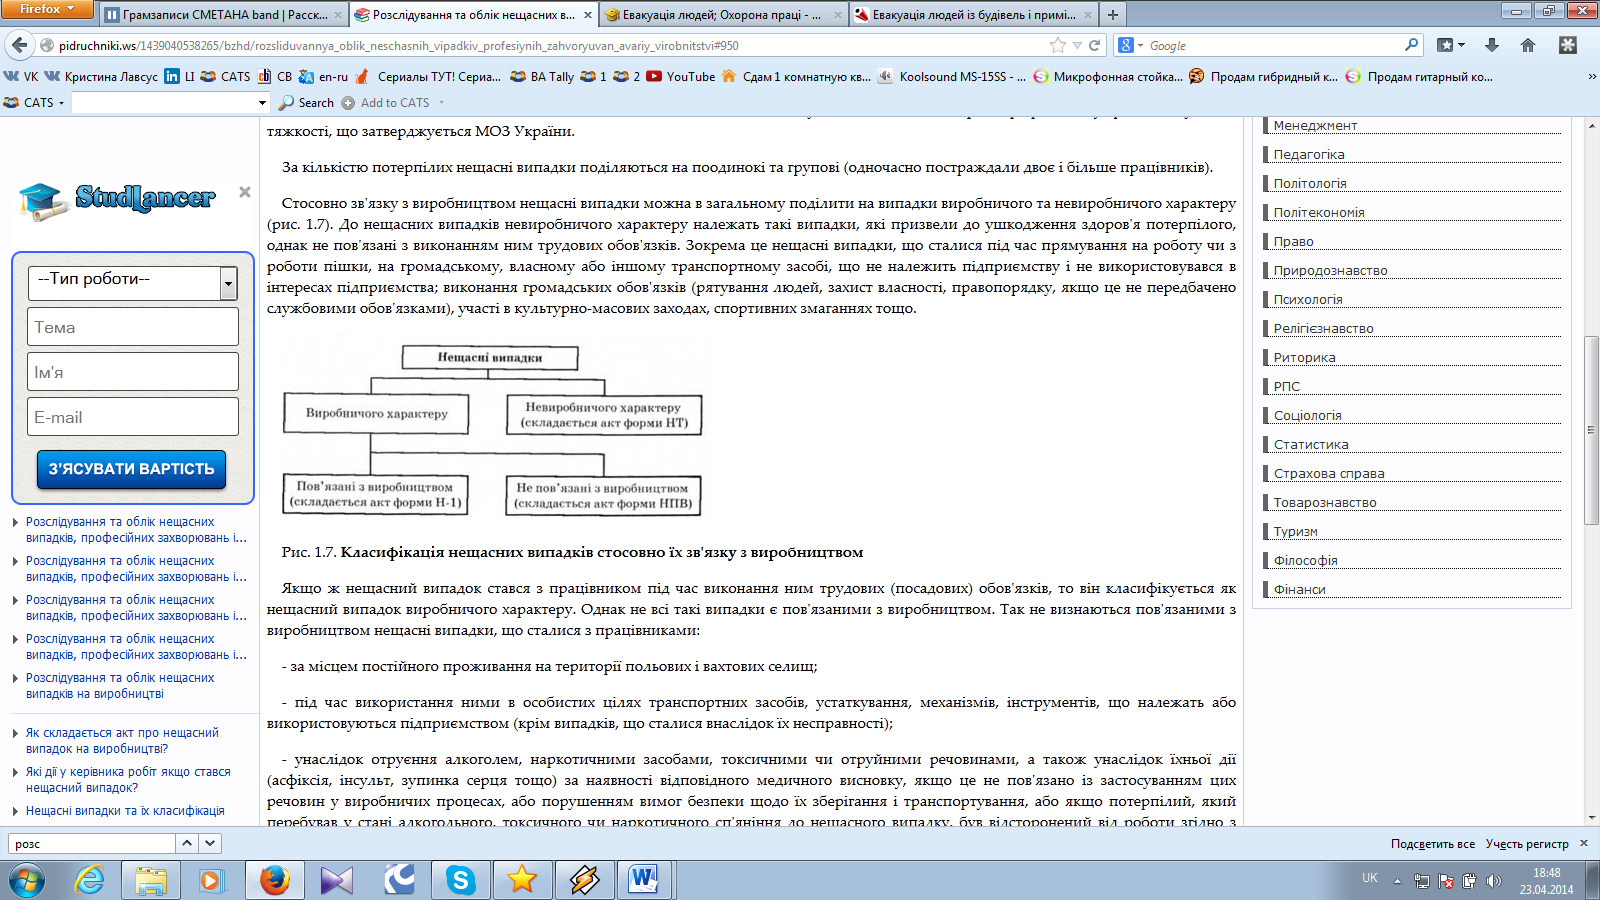Open Visual Studio from taskbar
Screen dimensions: 1600x900
(x=337, y=880)
